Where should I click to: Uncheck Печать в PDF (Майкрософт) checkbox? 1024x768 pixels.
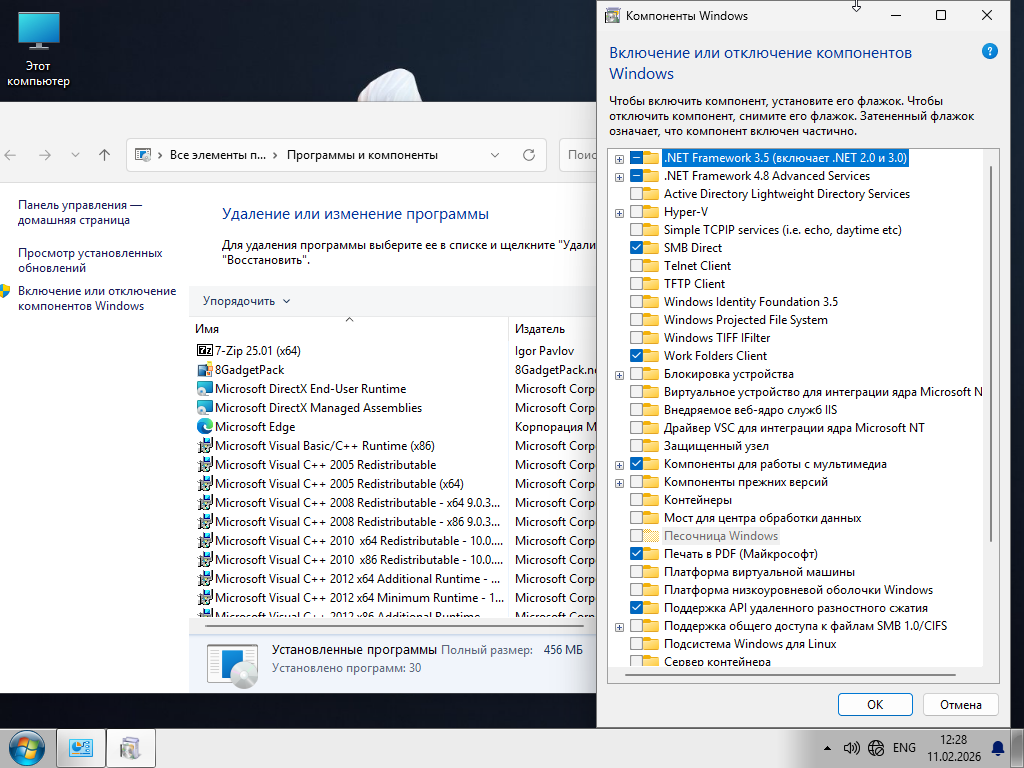point(636,554)
